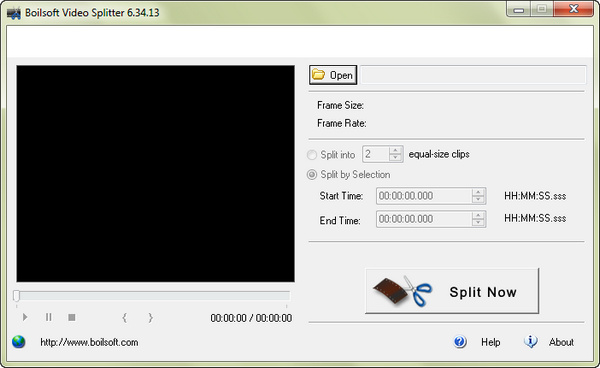Click the Open file button
600x368 pixels.
[x=333, y=75]
